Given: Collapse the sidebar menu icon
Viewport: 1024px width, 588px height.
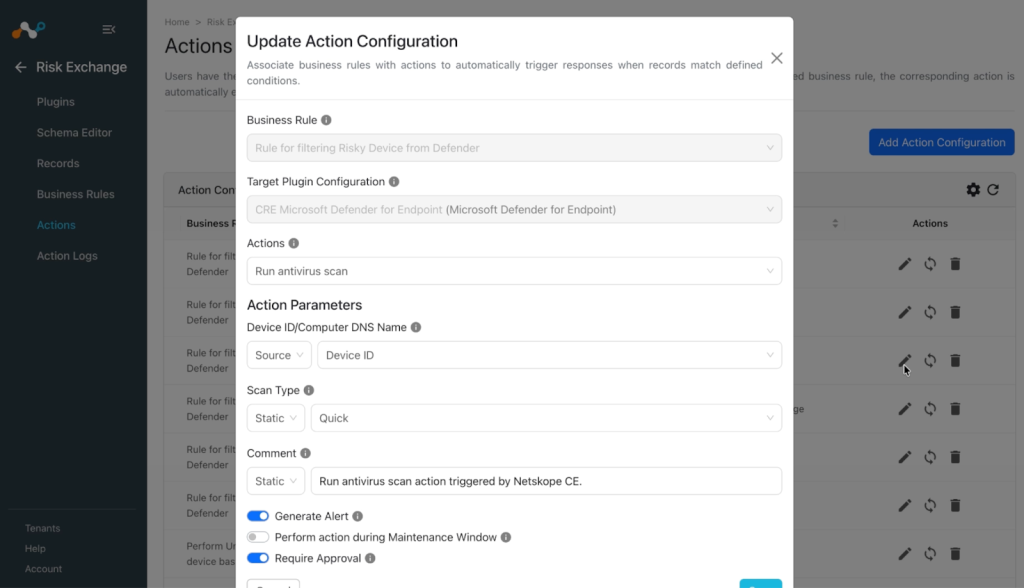Looking at the screenshot, I should coord(109,29).
